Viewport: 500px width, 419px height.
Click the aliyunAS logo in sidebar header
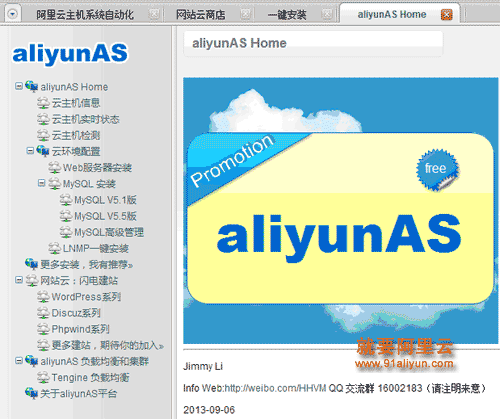point(70,54)
